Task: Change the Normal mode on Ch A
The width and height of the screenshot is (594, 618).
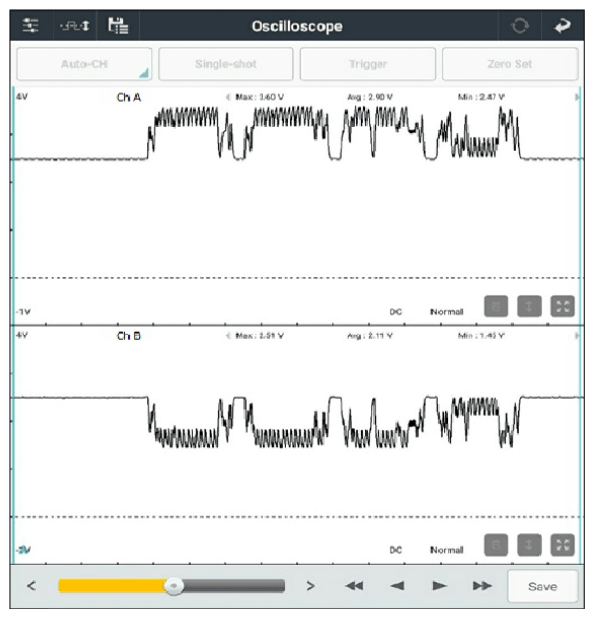Action: [x=447, y=312]
